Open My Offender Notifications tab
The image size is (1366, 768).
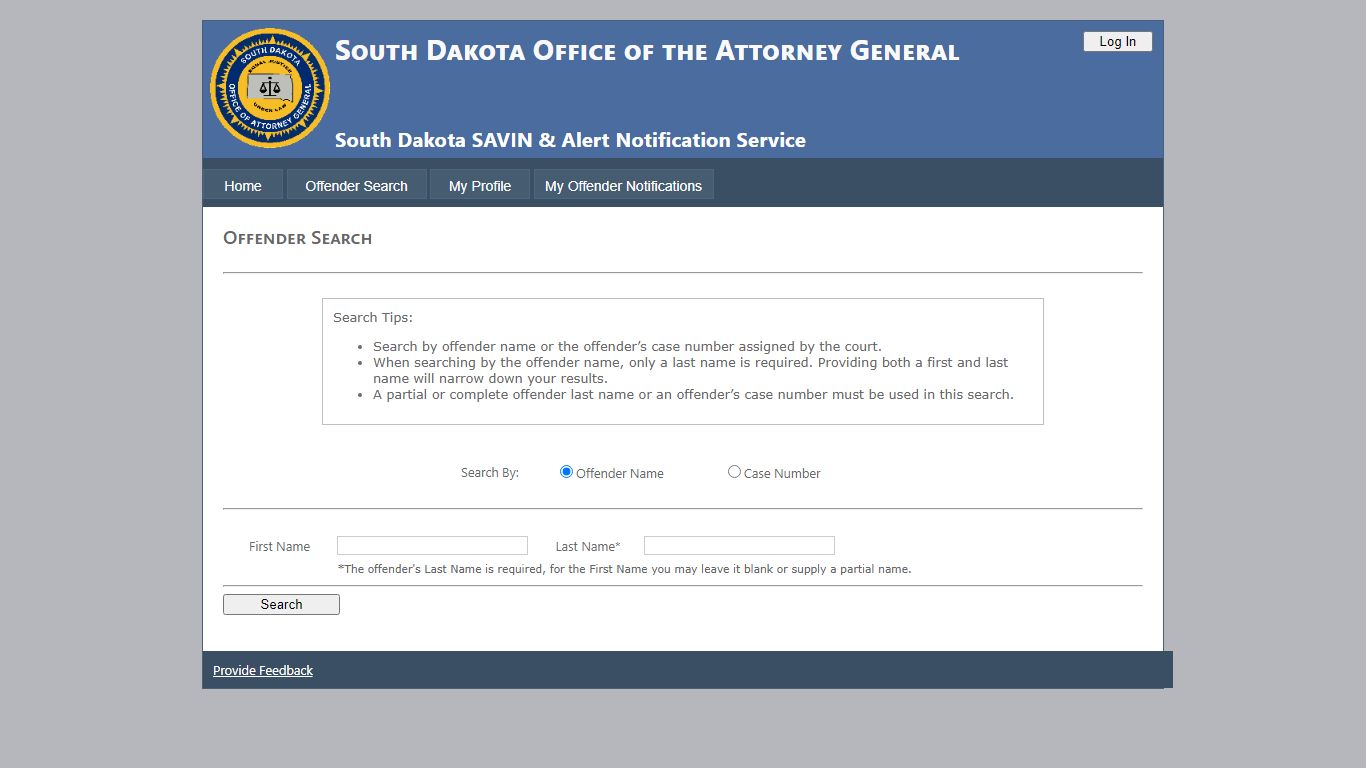pyautogui.click(x=623, y=186)
